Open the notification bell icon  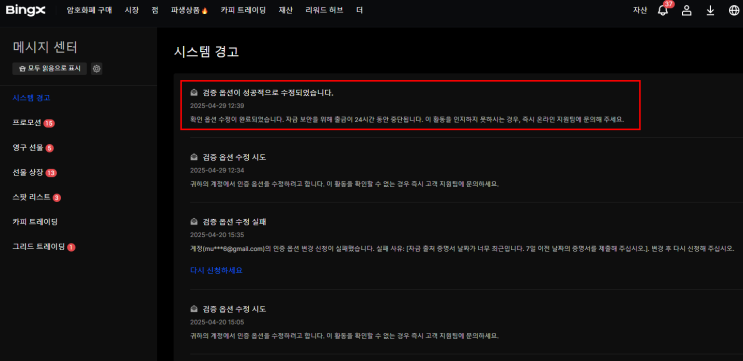point(663,10)
